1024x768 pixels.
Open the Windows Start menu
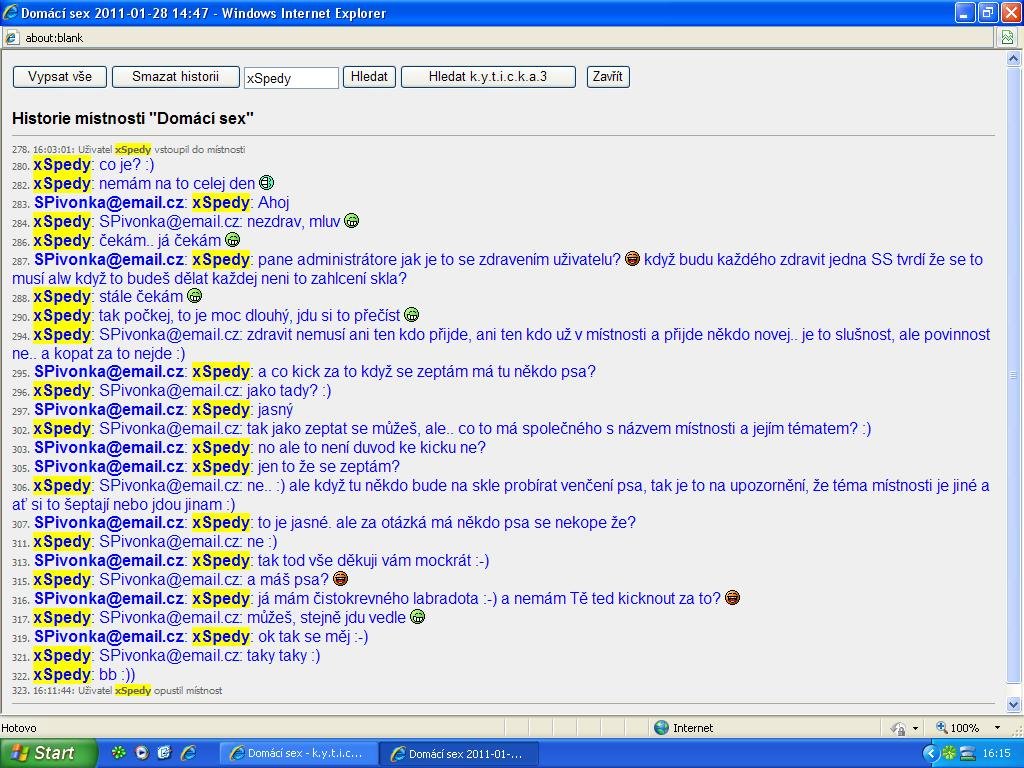(48, 753)
